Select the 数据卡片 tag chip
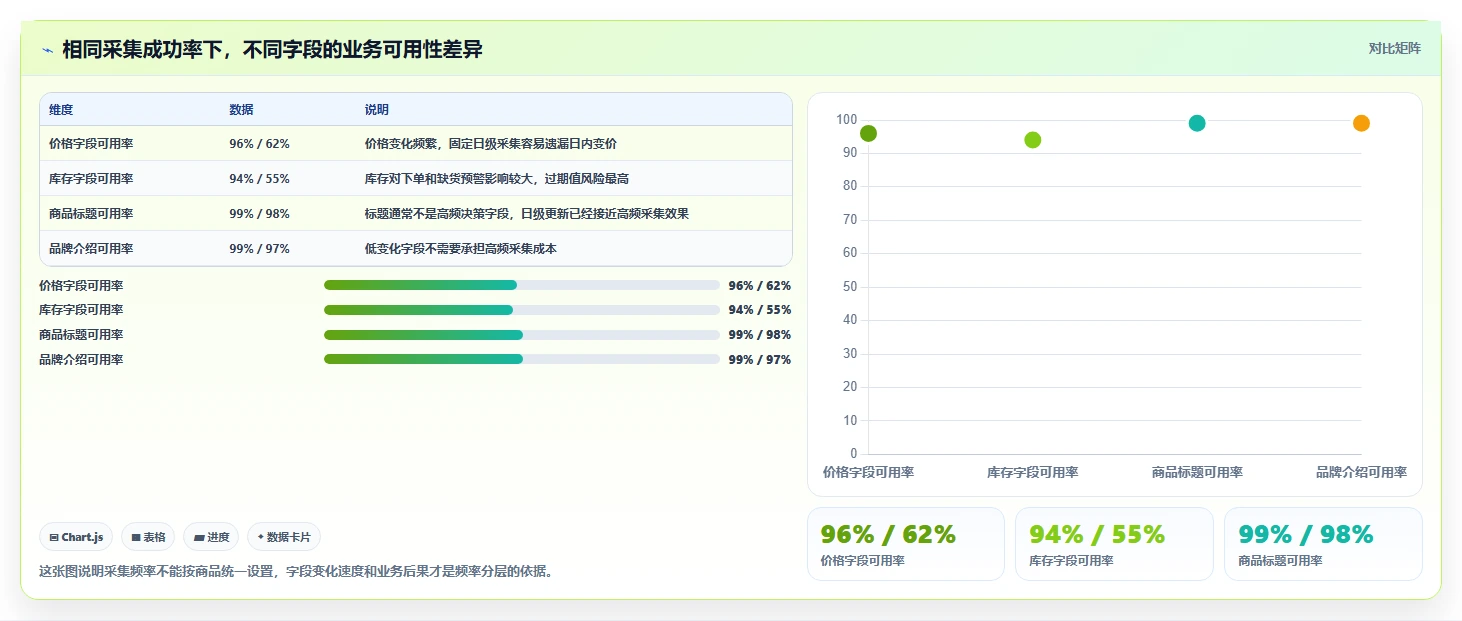1462x621 pixels. (x=284, y=537)
